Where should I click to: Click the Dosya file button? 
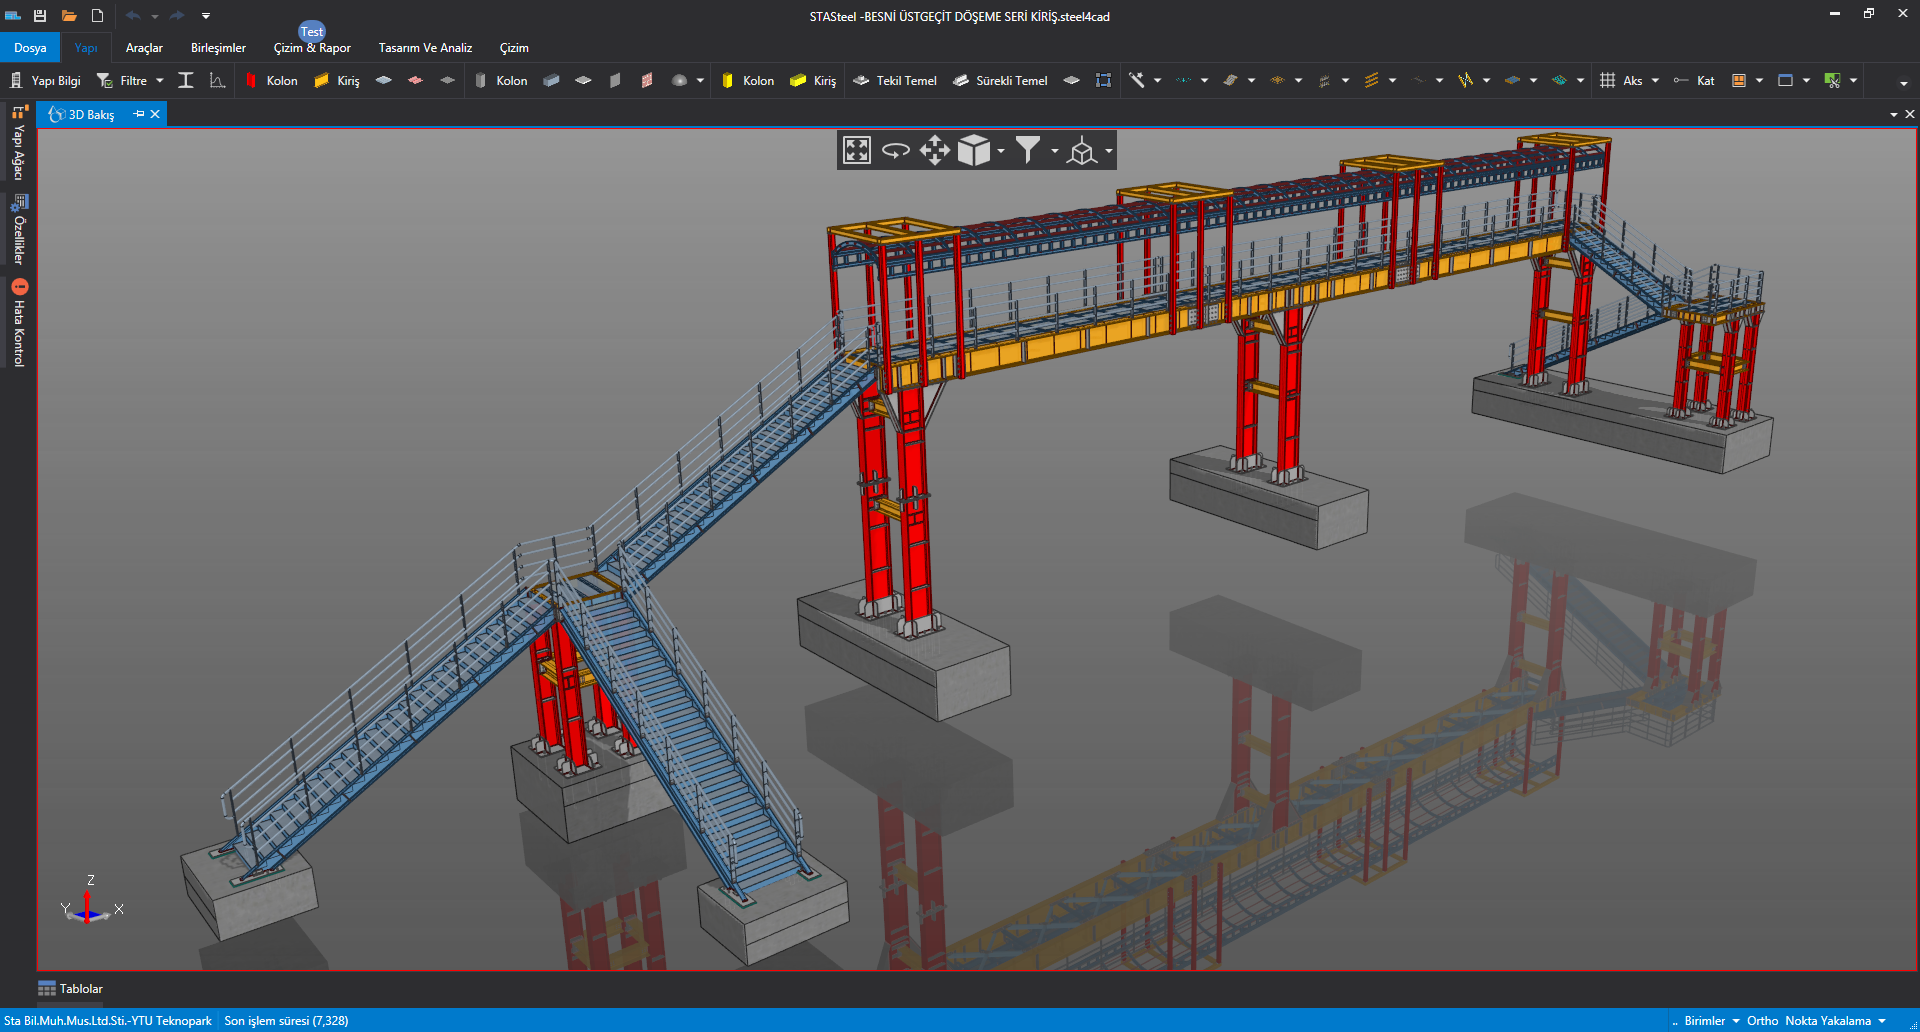(x=30, y=48)
